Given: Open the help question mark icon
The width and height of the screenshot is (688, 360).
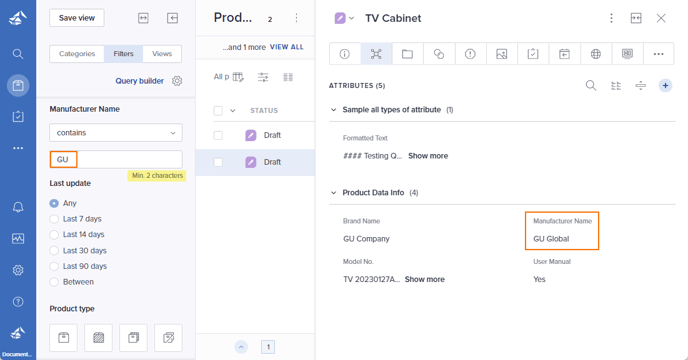Looking at the screenshot, I should [18, 302].
